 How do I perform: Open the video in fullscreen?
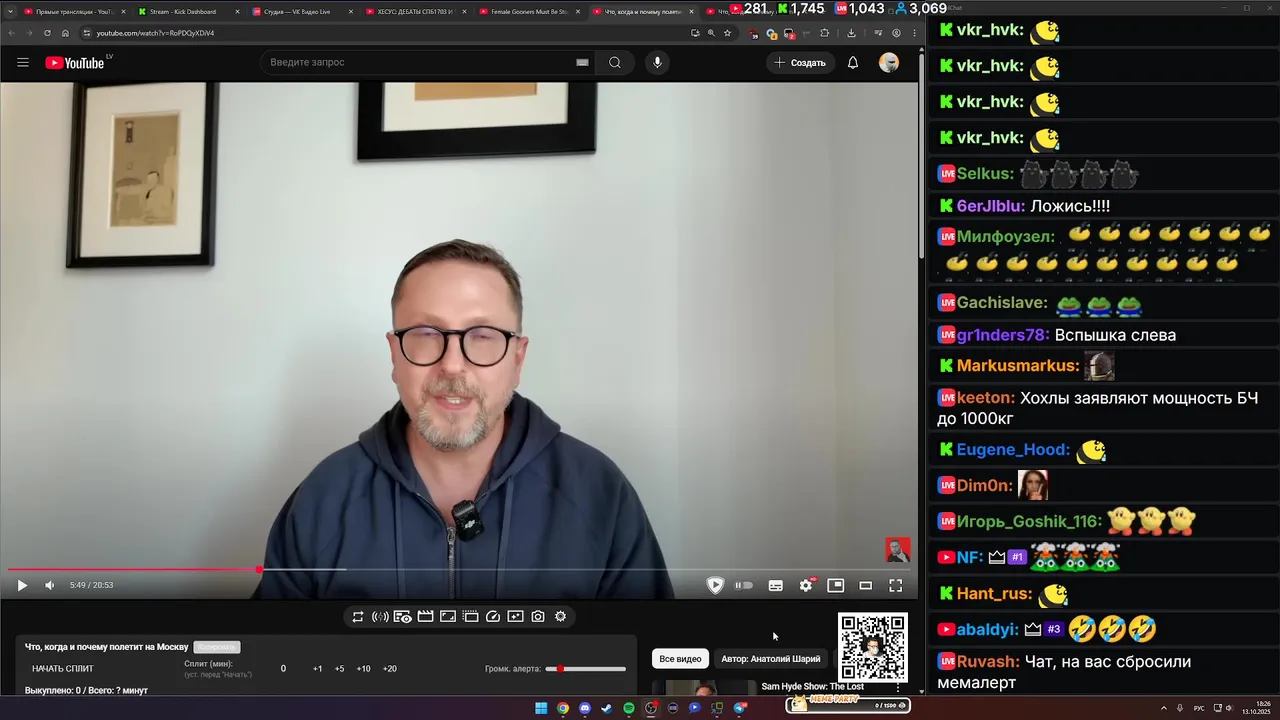coord(896,585)
